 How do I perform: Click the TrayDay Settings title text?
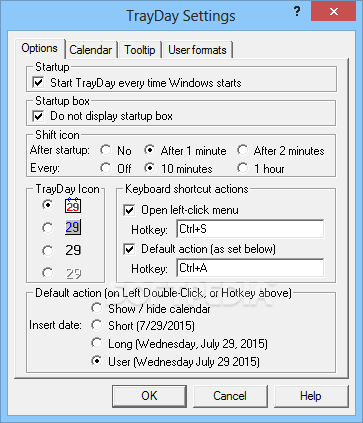[181, 16]
